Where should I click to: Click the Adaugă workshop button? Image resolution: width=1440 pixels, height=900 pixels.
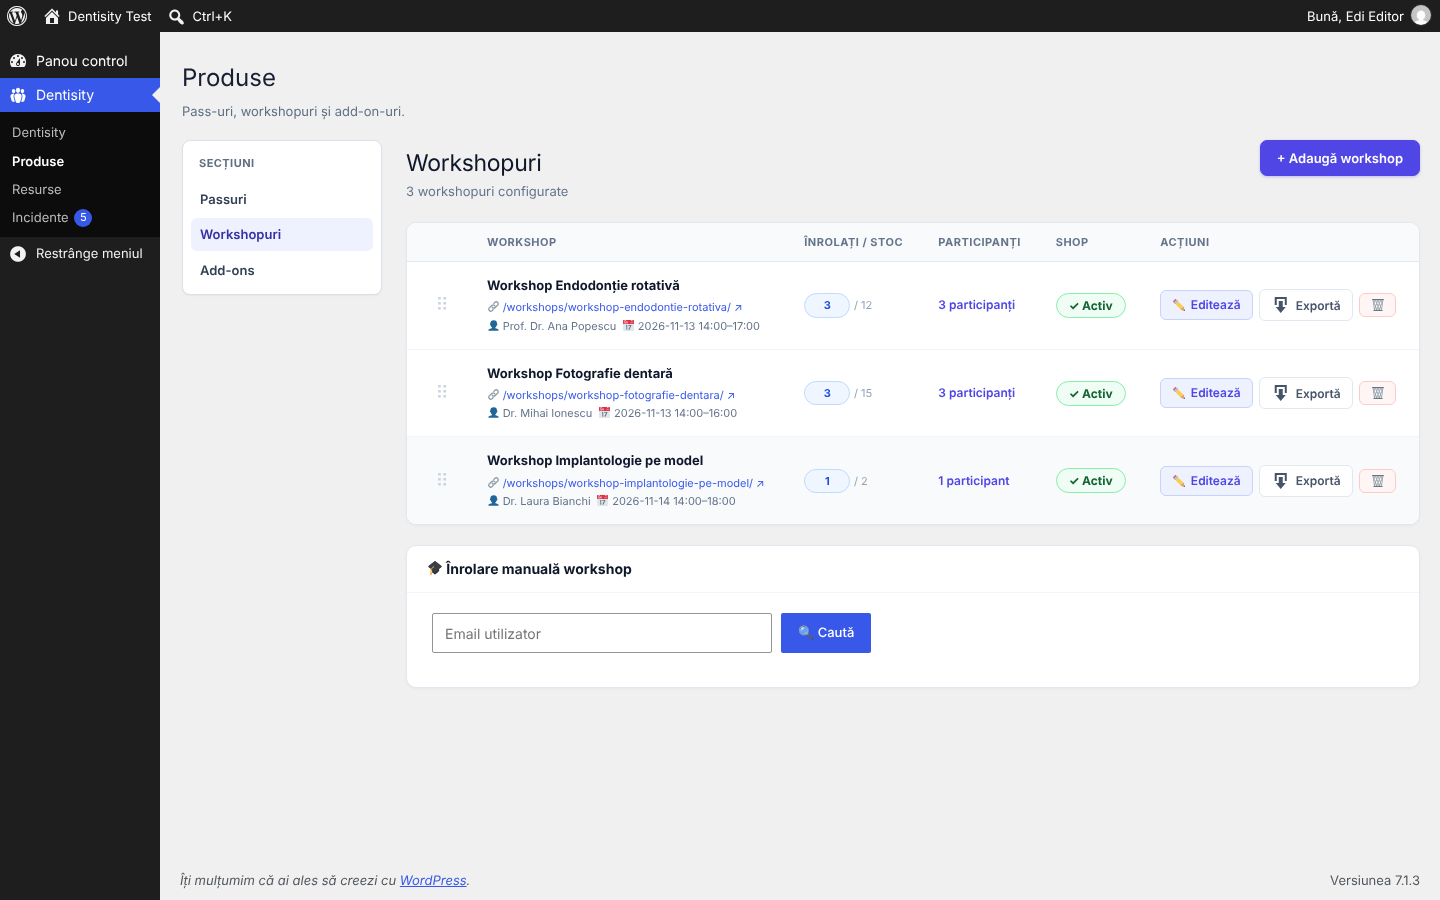pyautogui.click(x=1340, y=158)
